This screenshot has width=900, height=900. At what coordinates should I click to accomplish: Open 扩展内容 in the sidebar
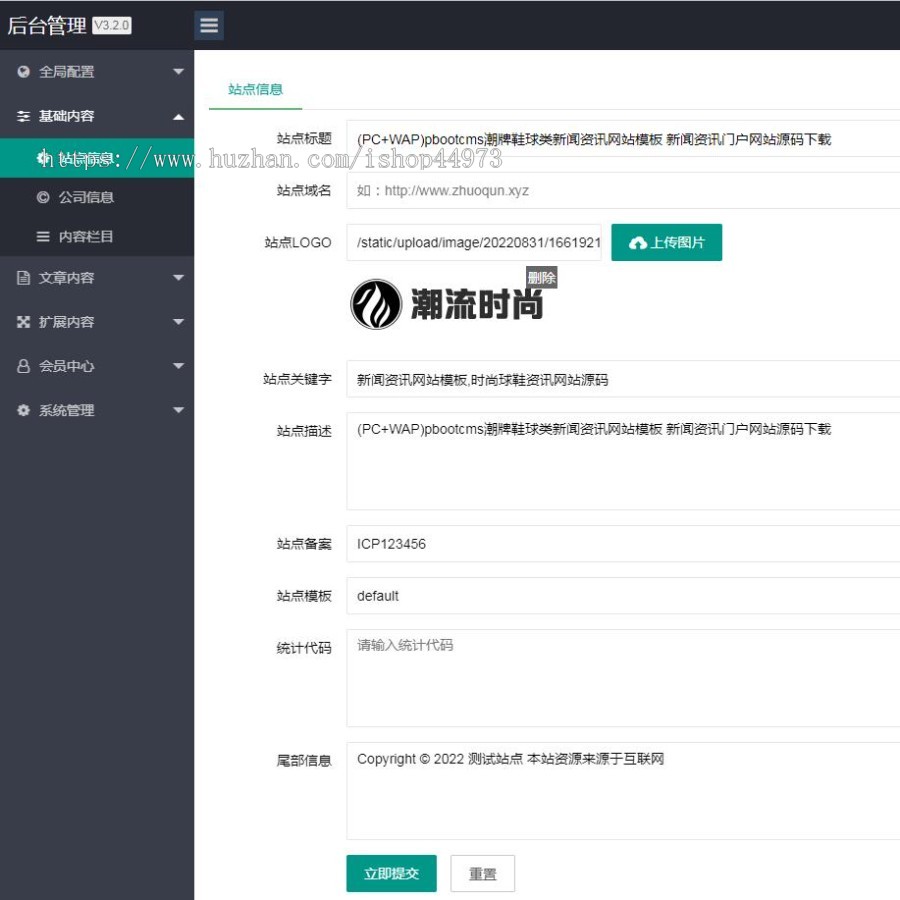click(97, 322)
